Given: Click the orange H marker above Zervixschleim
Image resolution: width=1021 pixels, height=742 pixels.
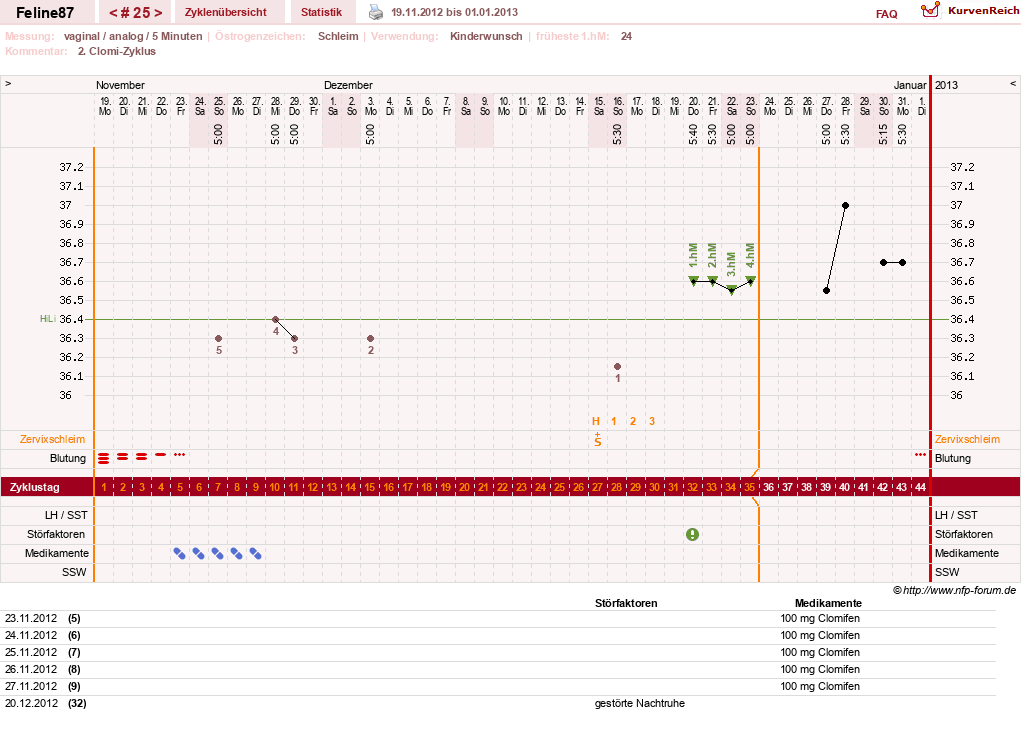Looking at the screenshot, I should click(595, 421).
